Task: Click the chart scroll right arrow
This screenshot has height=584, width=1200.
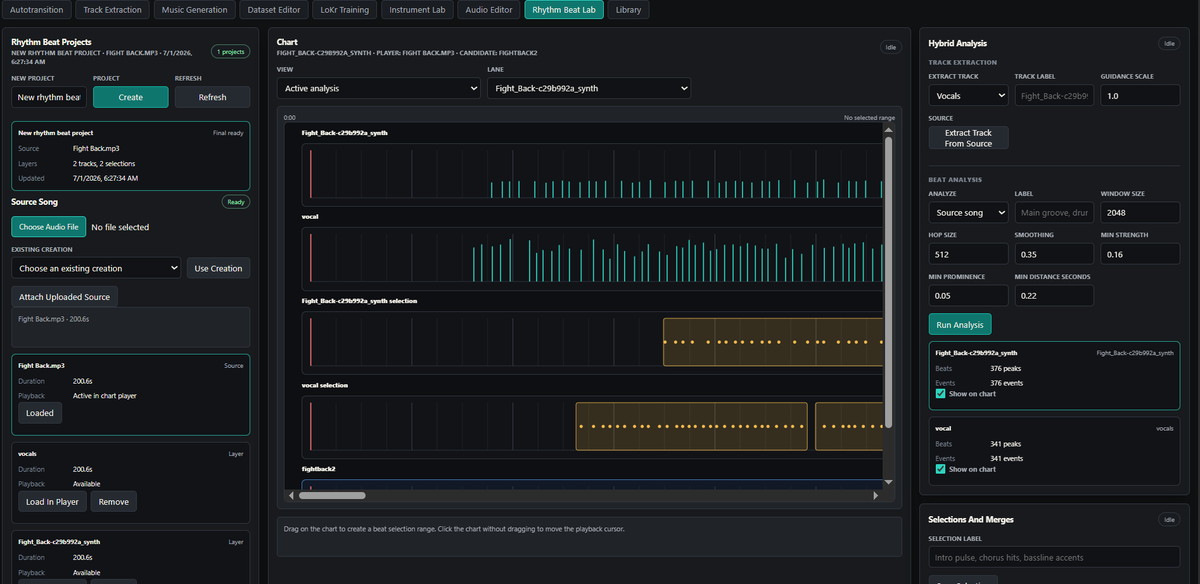Action: coord(876,495)
